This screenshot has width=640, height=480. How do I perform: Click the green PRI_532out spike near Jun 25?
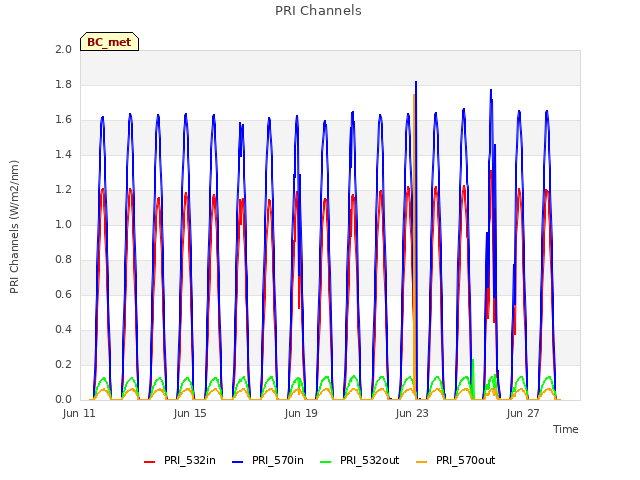(473, 378)
